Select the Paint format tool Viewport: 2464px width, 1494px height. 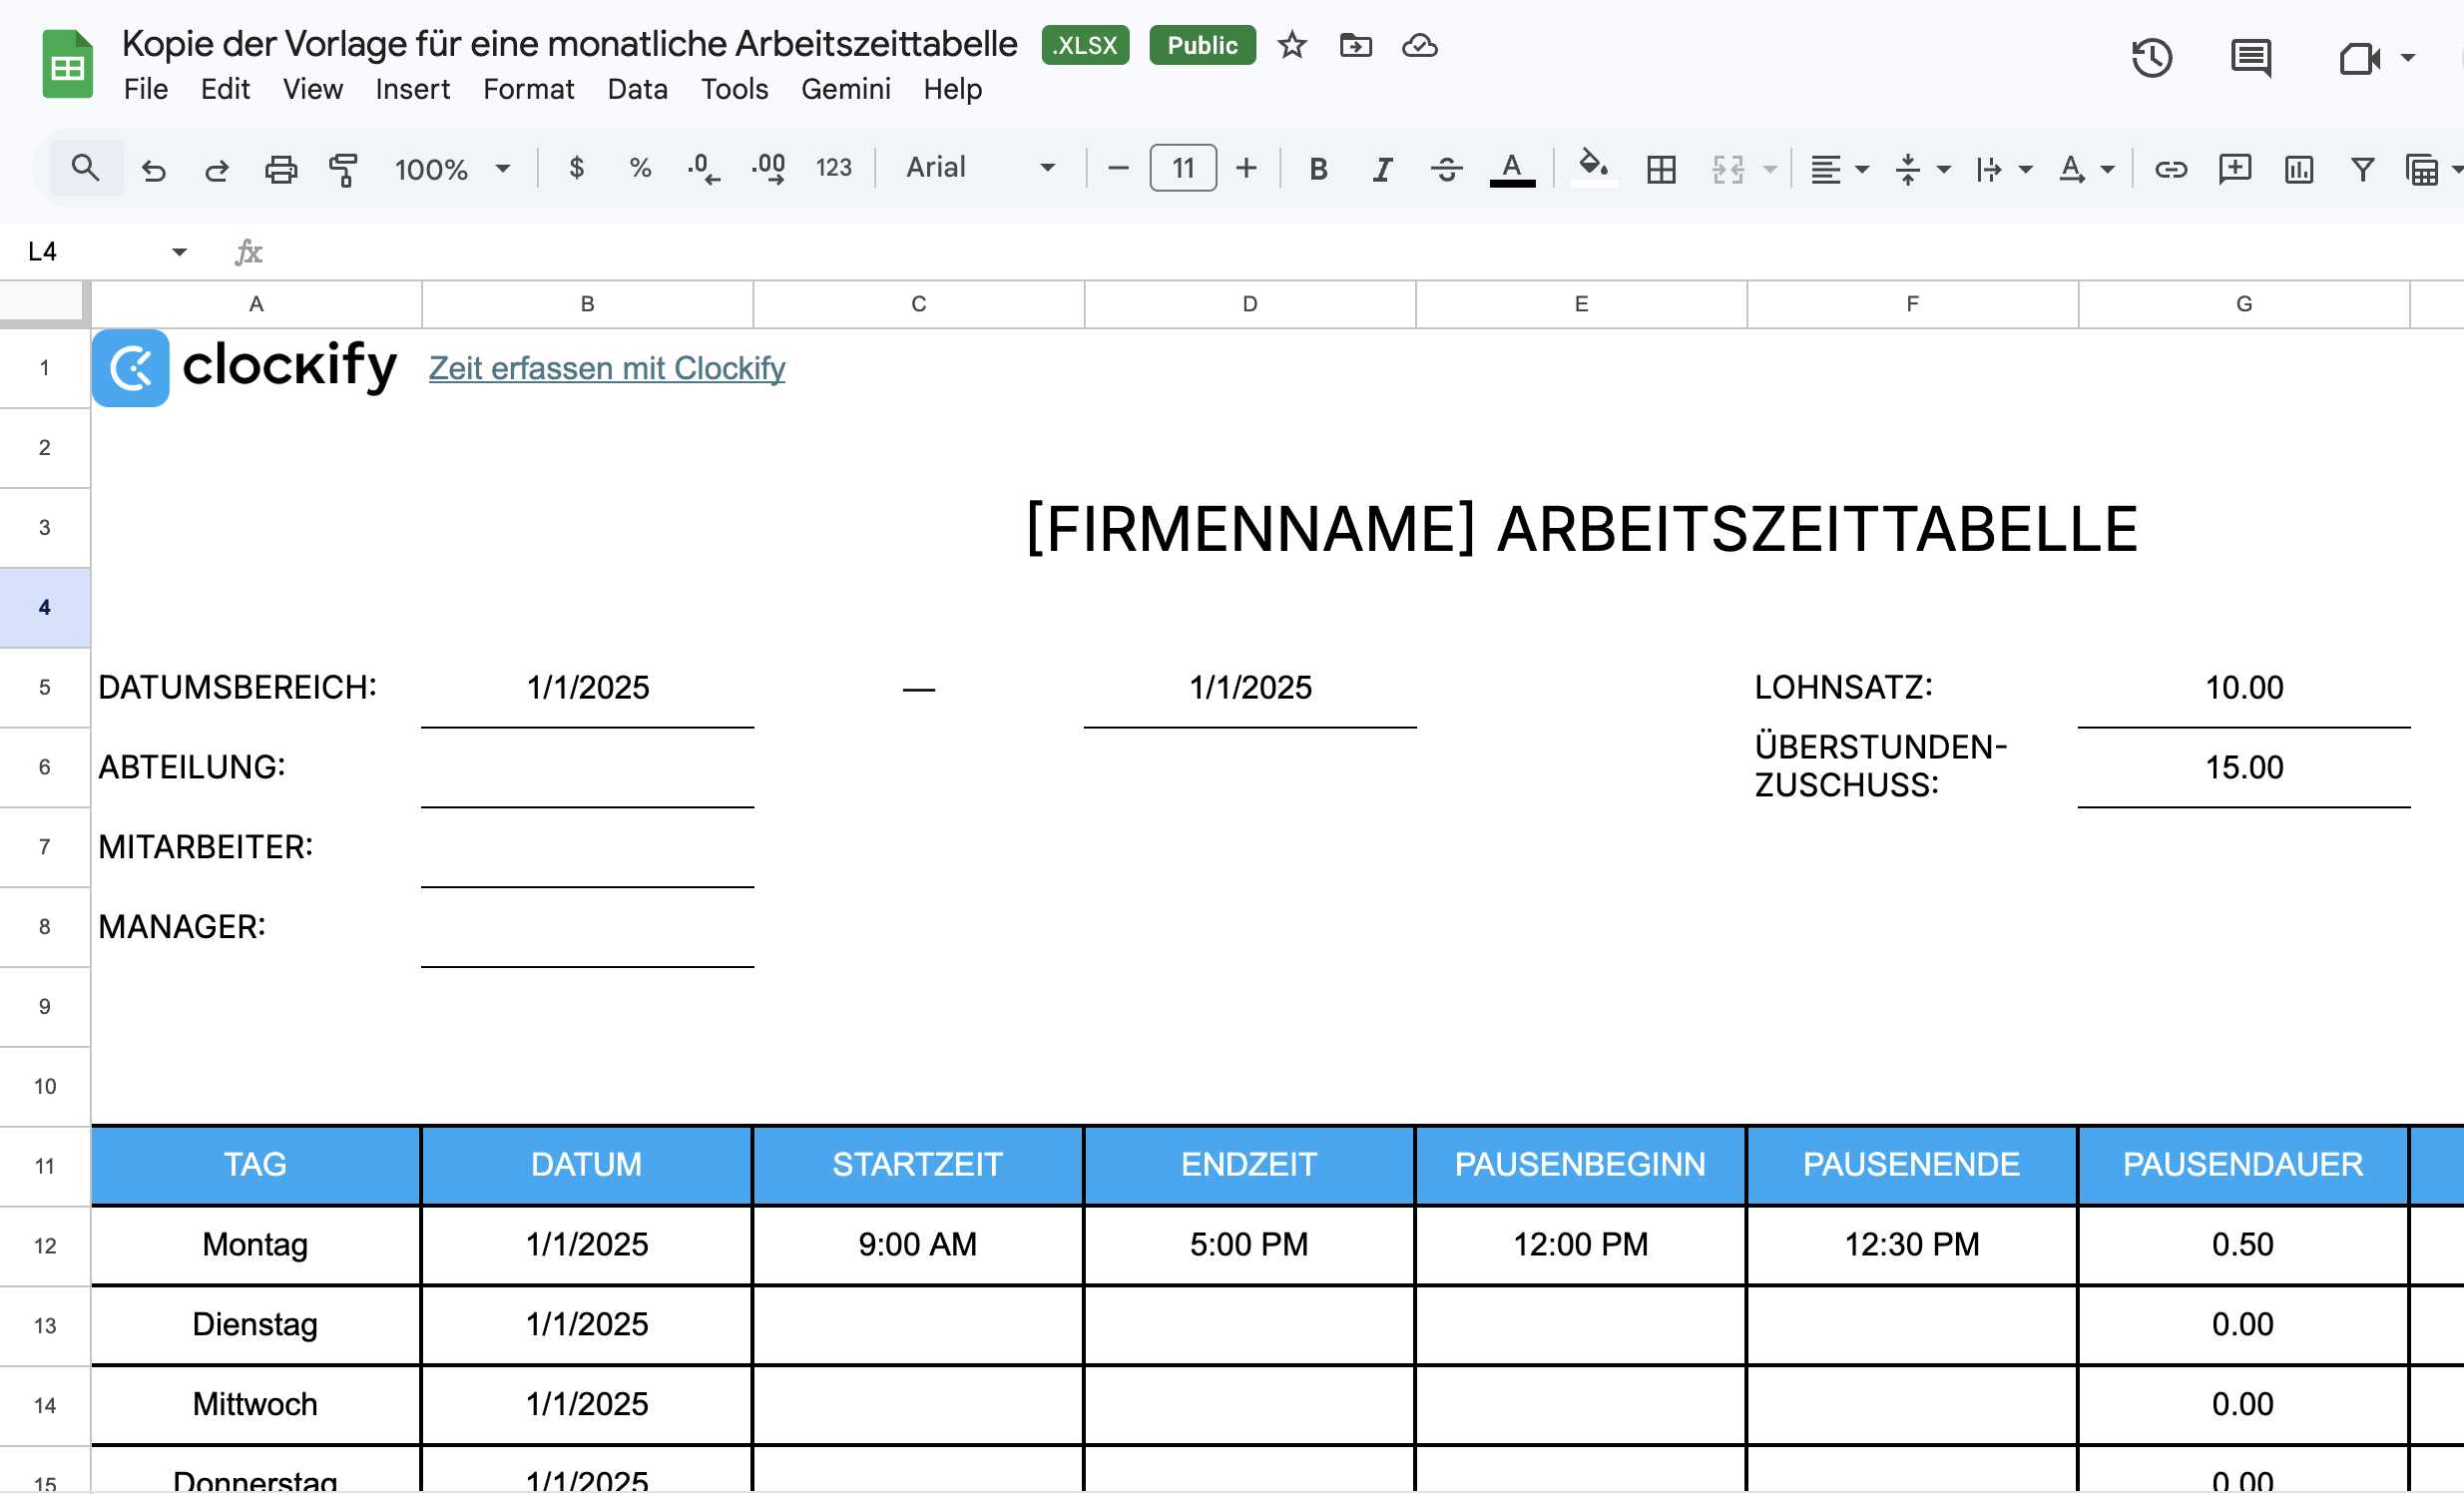click(343, 169)
